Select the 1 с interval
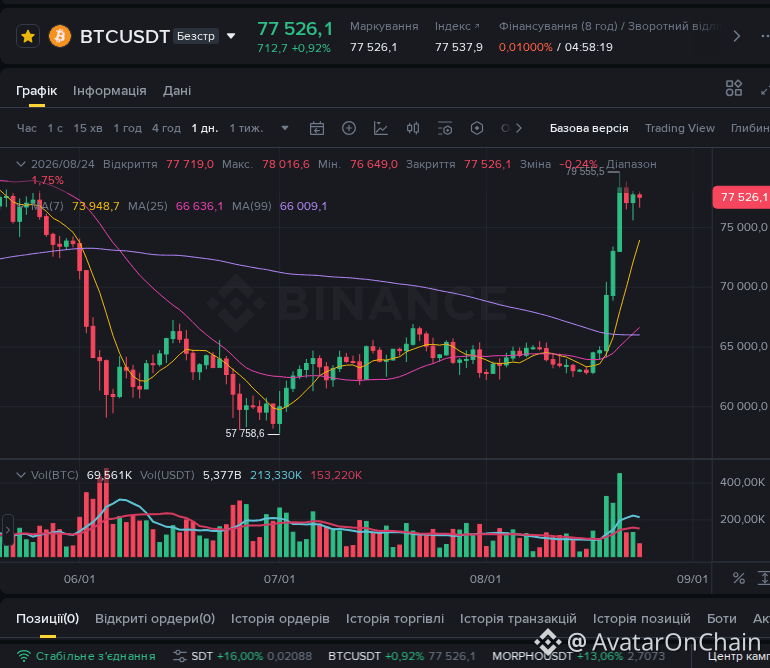Viewport: 770px width, 668px height. [55, 128]
